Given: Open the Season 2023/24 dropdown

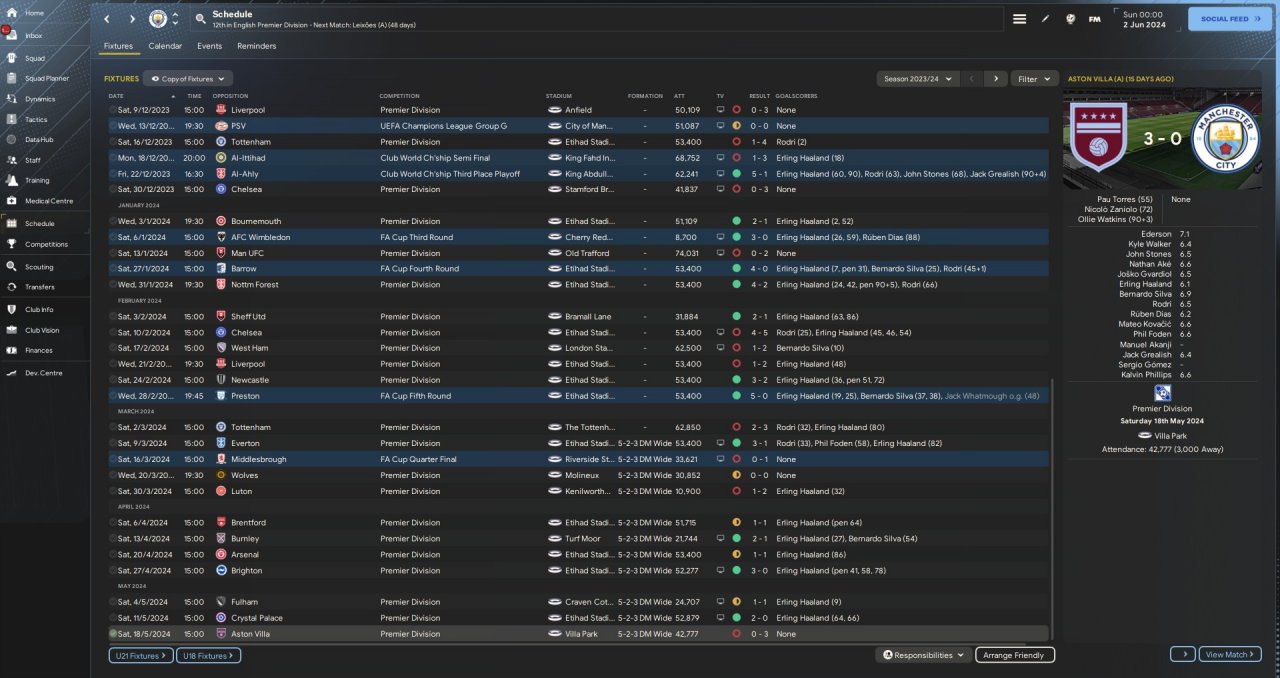Looking at the screenshot, I should 918,78.
